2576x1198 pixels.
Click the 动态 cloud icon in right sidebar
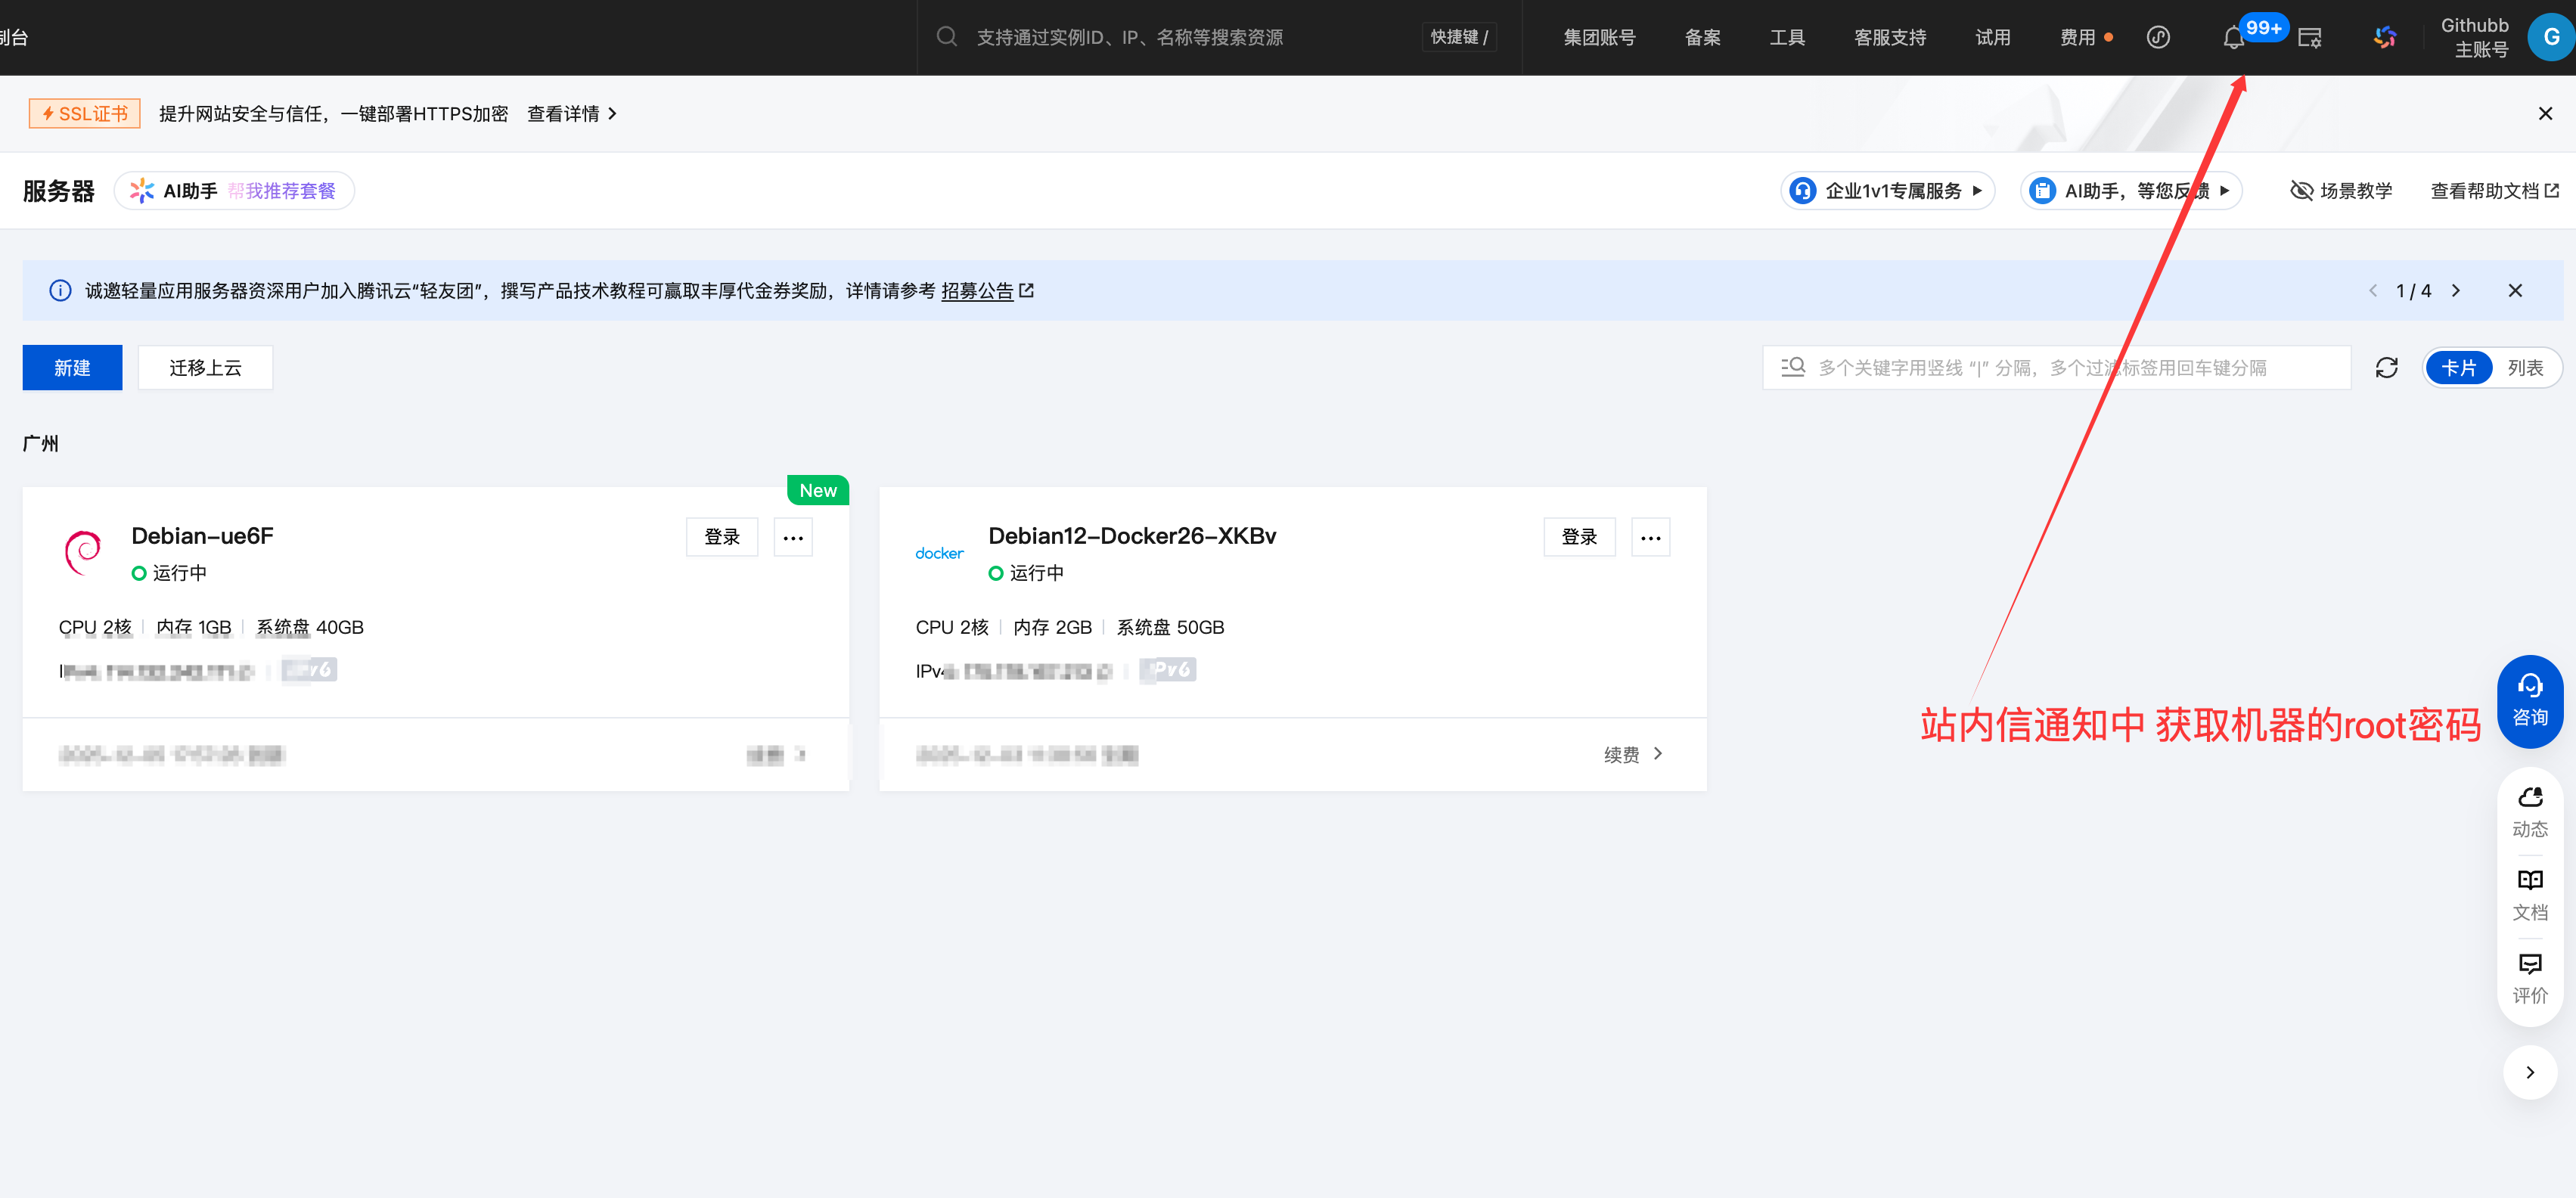tap(2530, 808)
